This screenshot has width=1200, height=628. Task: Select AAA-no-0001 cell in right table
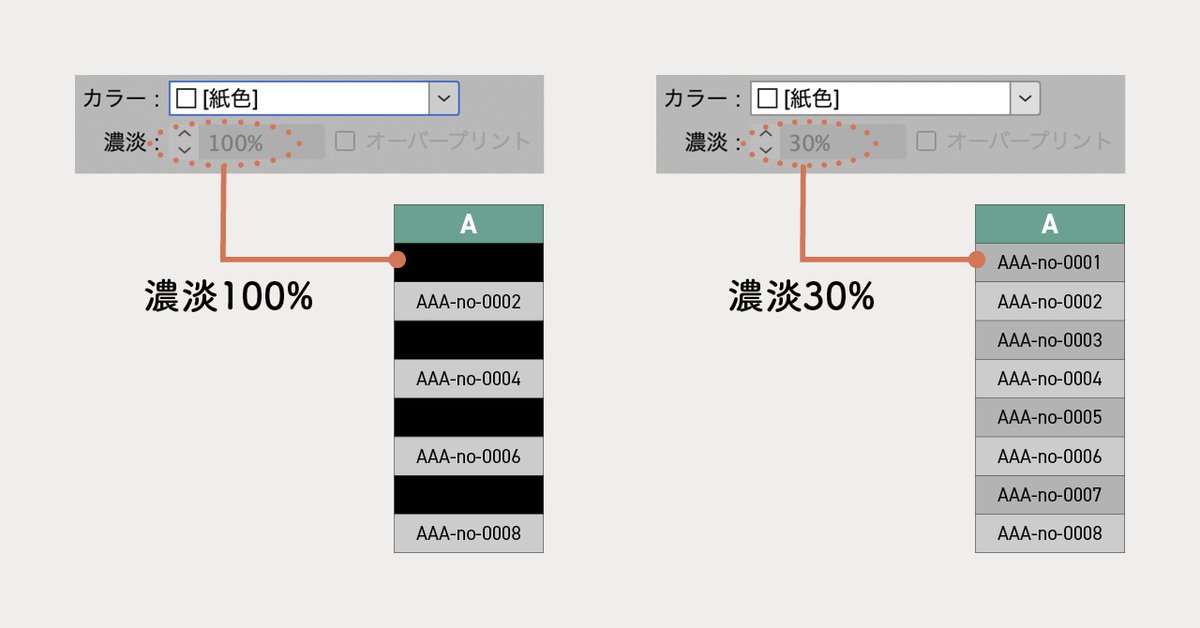pyautogui.click(x=1049, y=263)
